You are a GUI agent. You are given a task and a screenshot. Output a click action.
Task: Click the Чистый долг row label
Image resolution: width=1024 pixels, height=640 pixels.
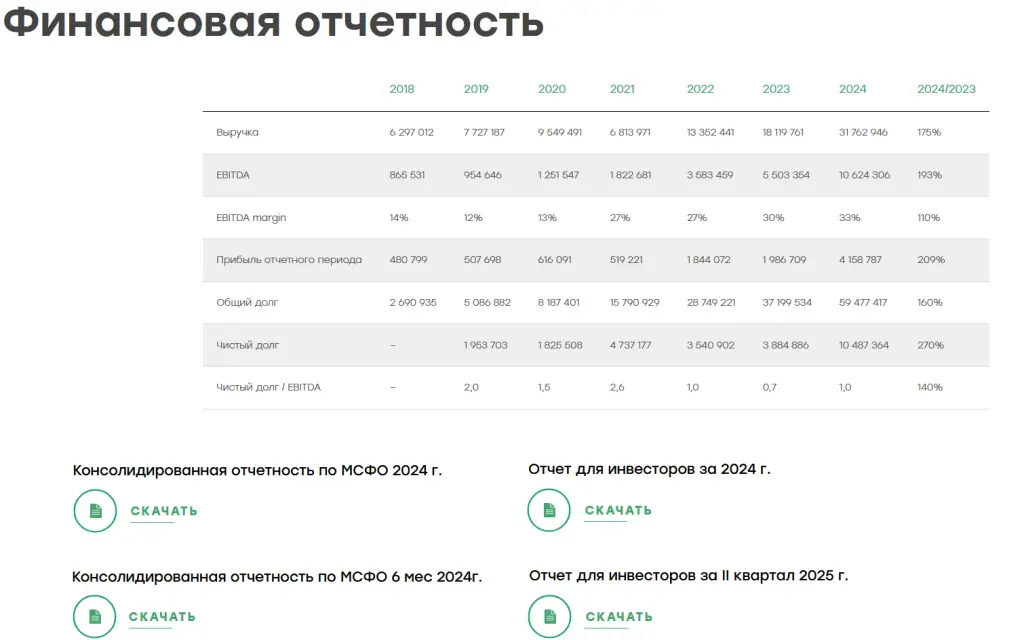pos(248,345)
